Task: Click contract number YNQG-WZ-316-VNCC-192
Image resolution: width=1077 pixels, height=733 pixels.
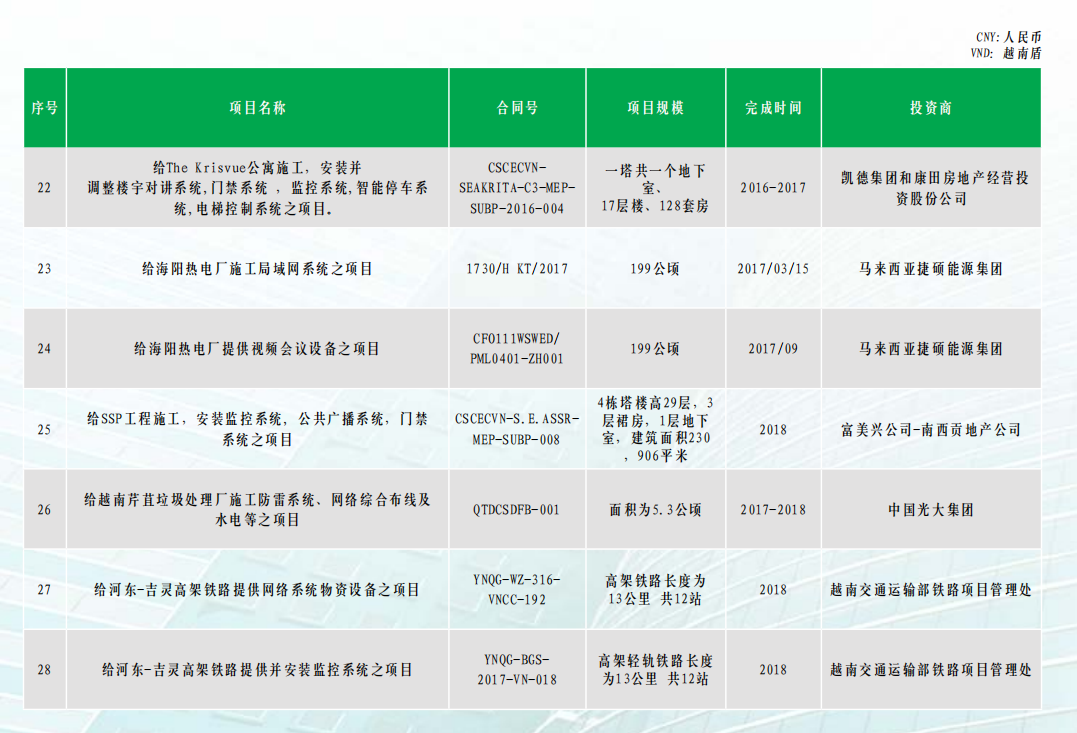Action: [x=517, y=590]
